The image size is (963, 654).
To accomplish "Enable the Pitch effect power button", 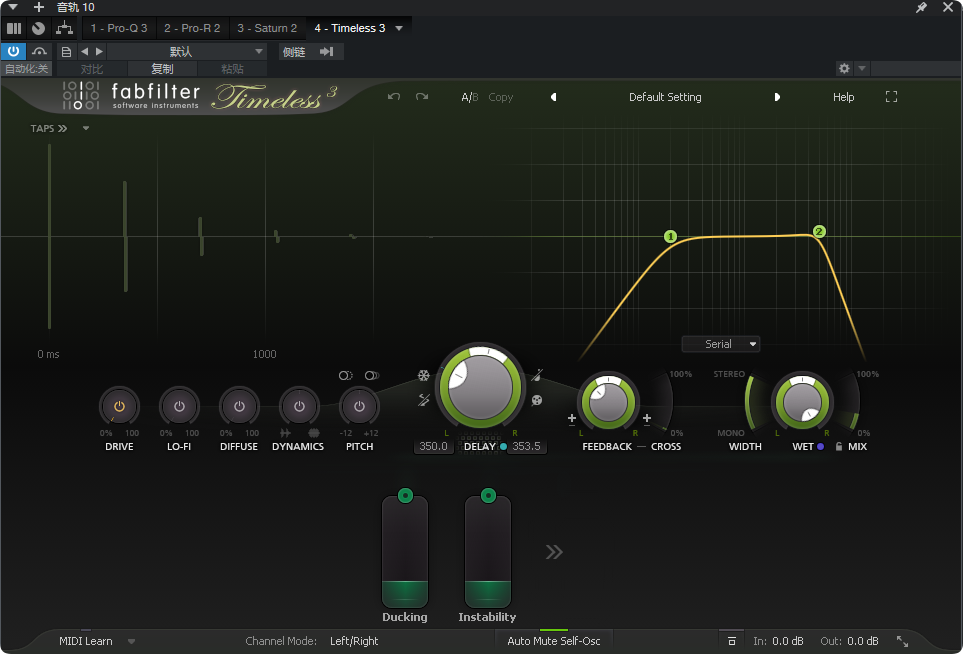I will pos(359,407).
